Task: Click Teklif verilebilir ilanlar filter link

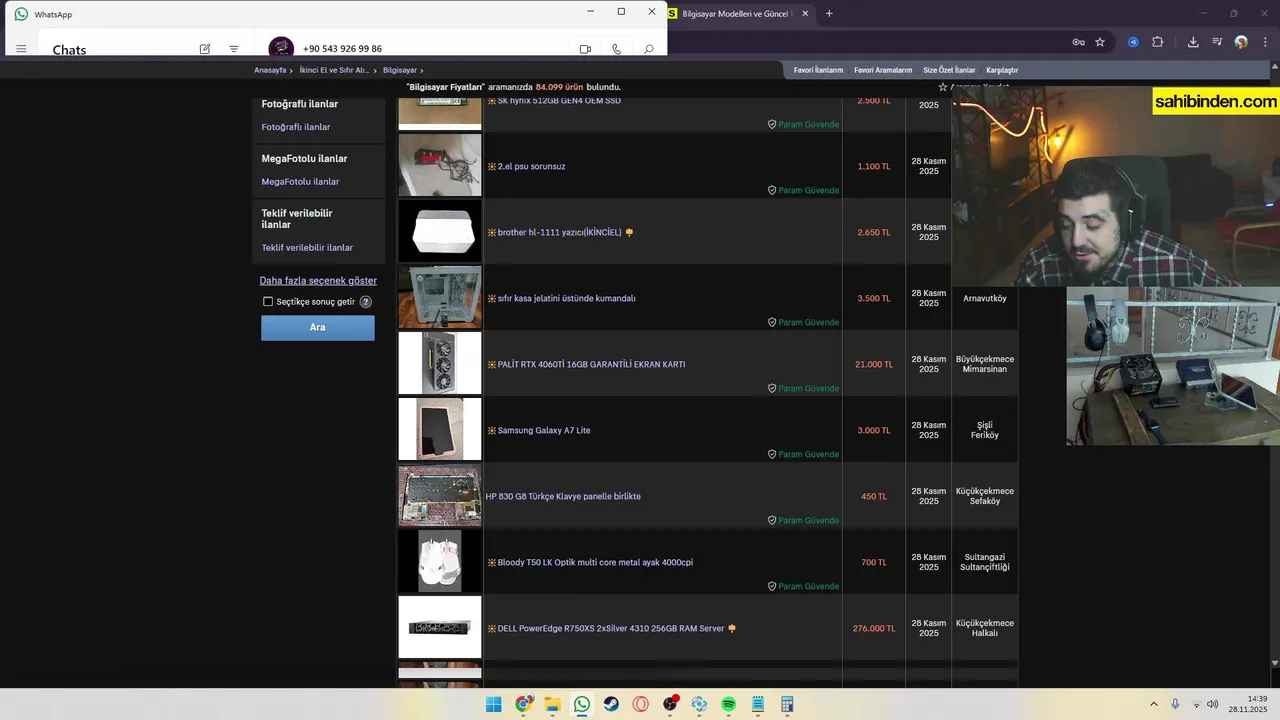Action: point(307,247)
